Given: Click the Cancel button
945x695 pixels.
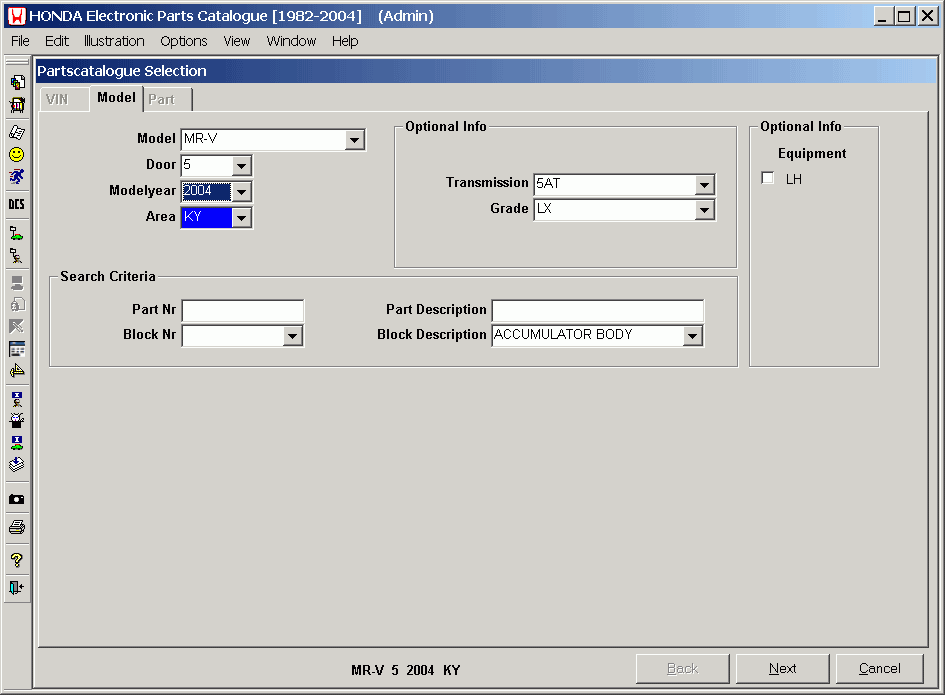Looking at the screenshot, I should 879,668.
